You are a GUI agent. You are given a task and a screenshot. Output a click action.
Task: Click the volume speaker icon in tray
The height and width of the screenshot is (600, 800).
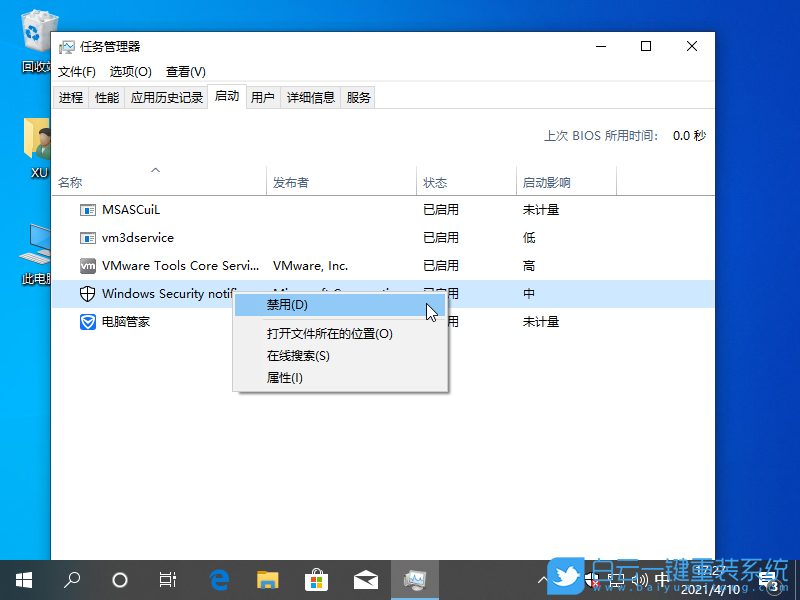pos(640,578)
